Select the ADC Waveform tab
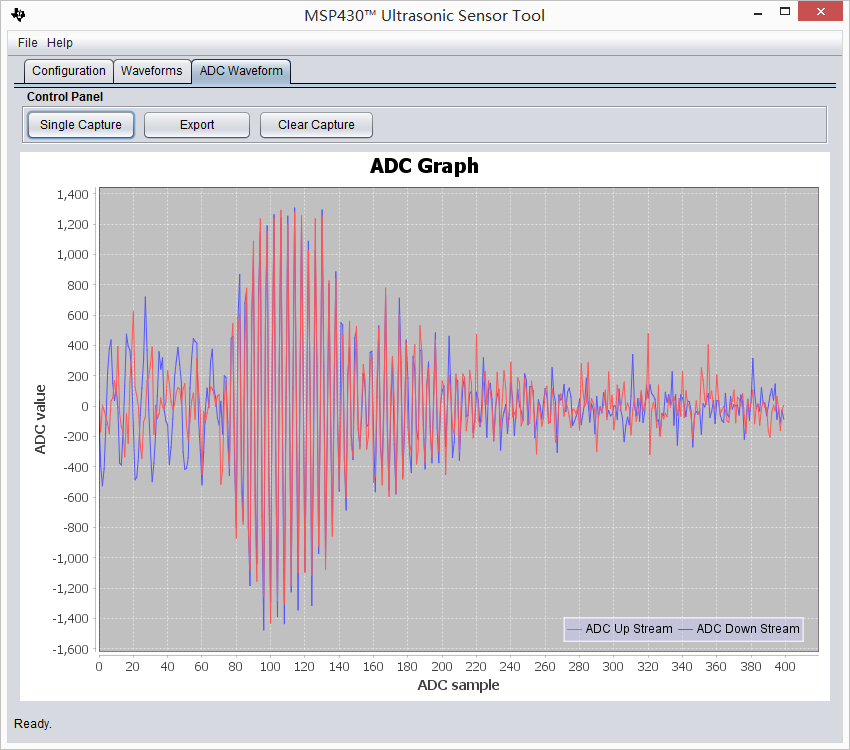850x750 pixels. coord(241,71)
